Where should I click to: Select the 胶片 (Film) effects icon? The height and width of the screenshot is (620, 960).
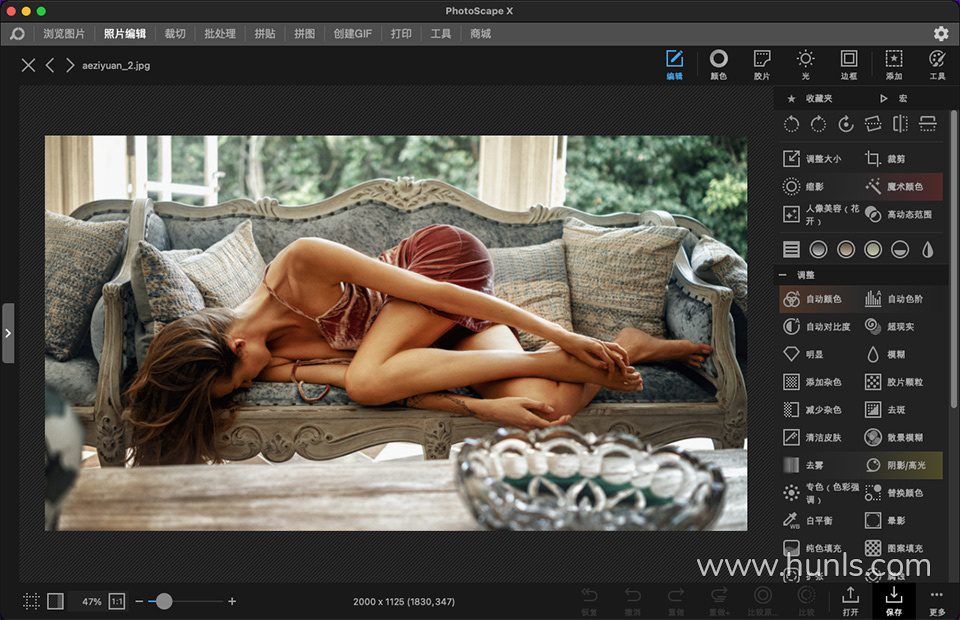[x=761, y=63]
